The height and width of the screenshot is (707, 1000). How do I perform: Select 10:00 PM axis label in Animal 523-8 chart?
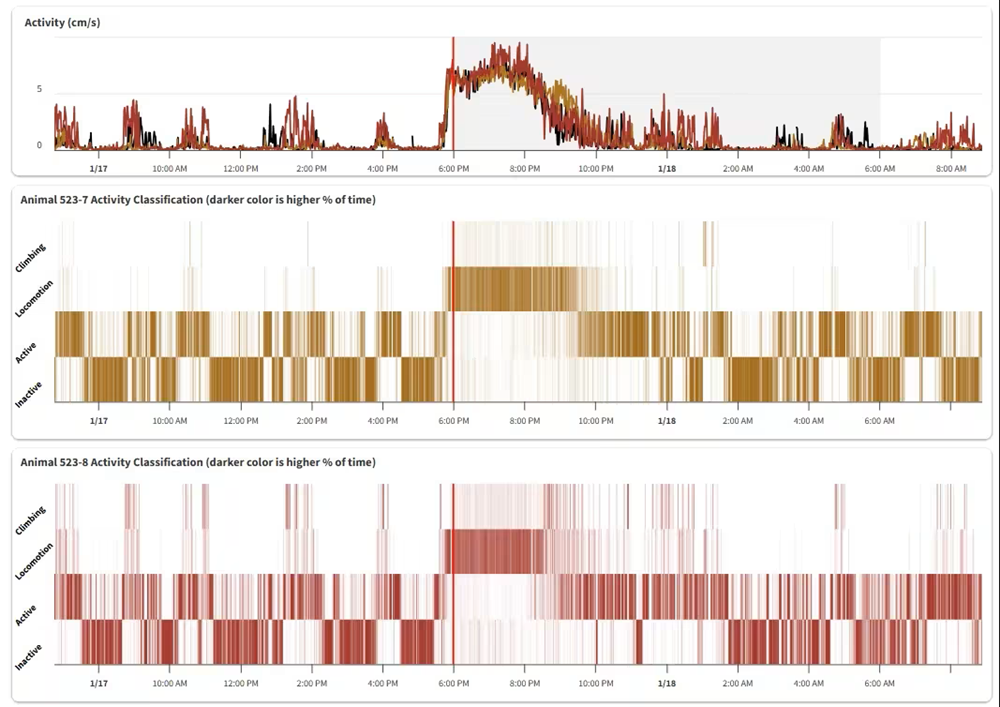pyautogui.click(x=596, y=684)
